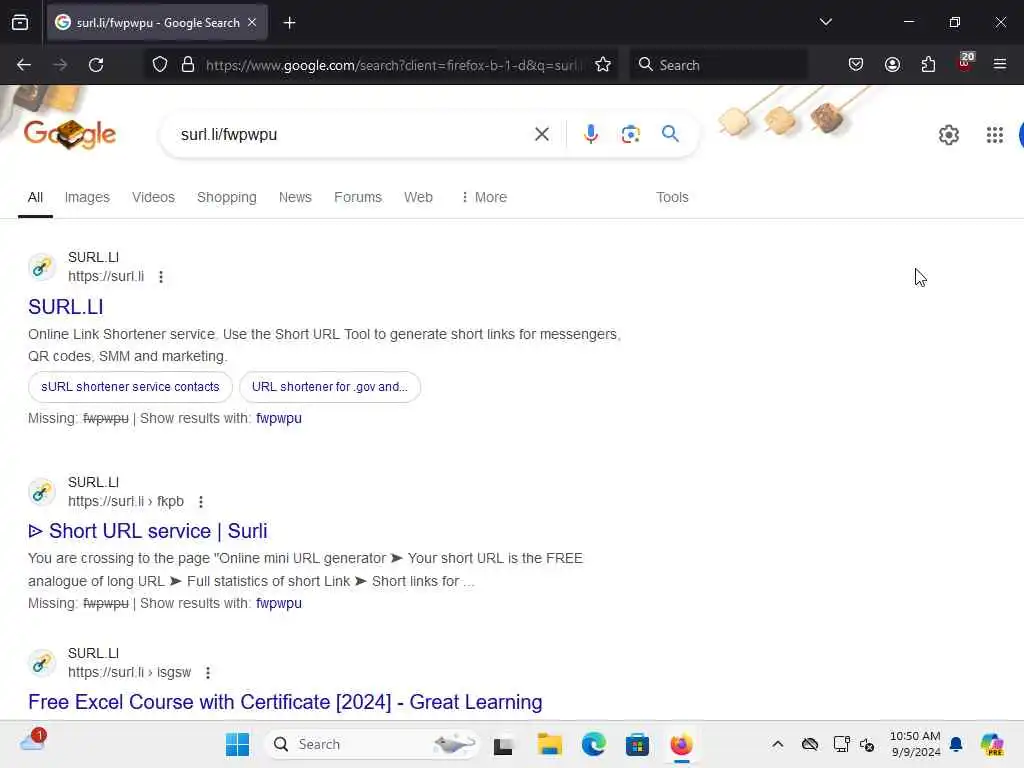Screen dimensions: 1024x768
Task: Open Microsoft Store from taskbar
Action: tap(637, 744)
